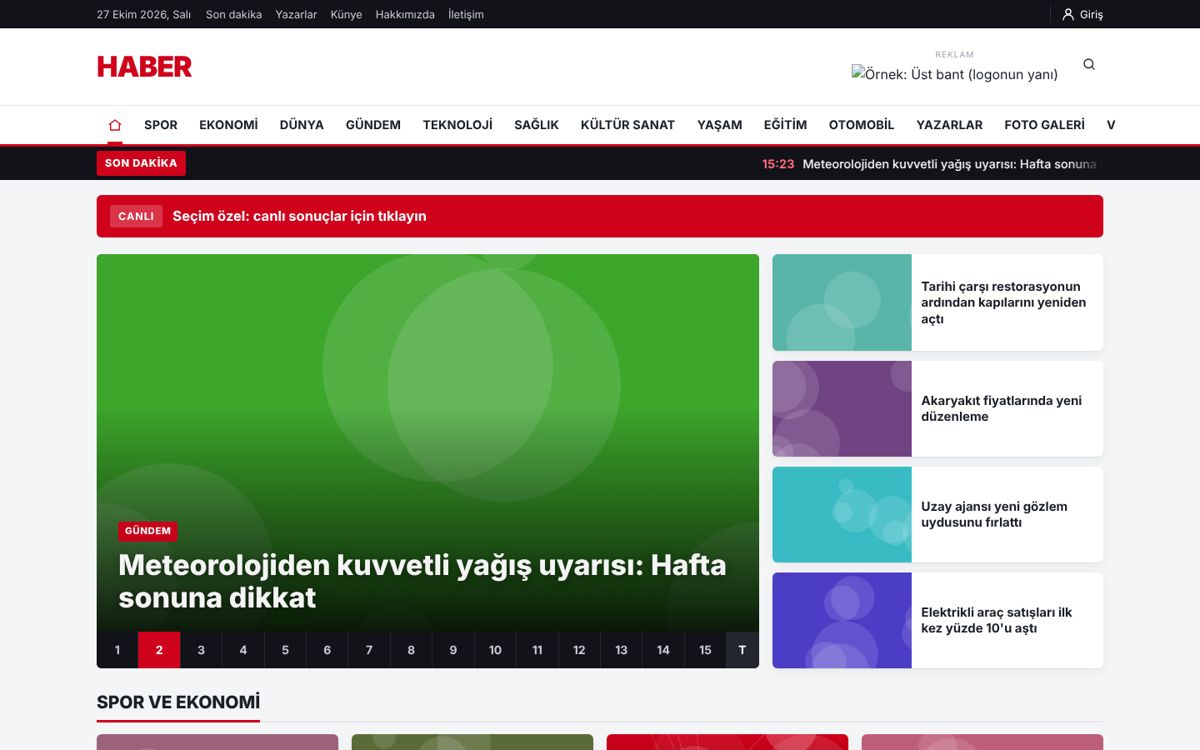The height and width of the screenshot is (750, 1200).
Task: Click the date 27 Ekim 2026, Salı
Action: (x=144, y=15)
